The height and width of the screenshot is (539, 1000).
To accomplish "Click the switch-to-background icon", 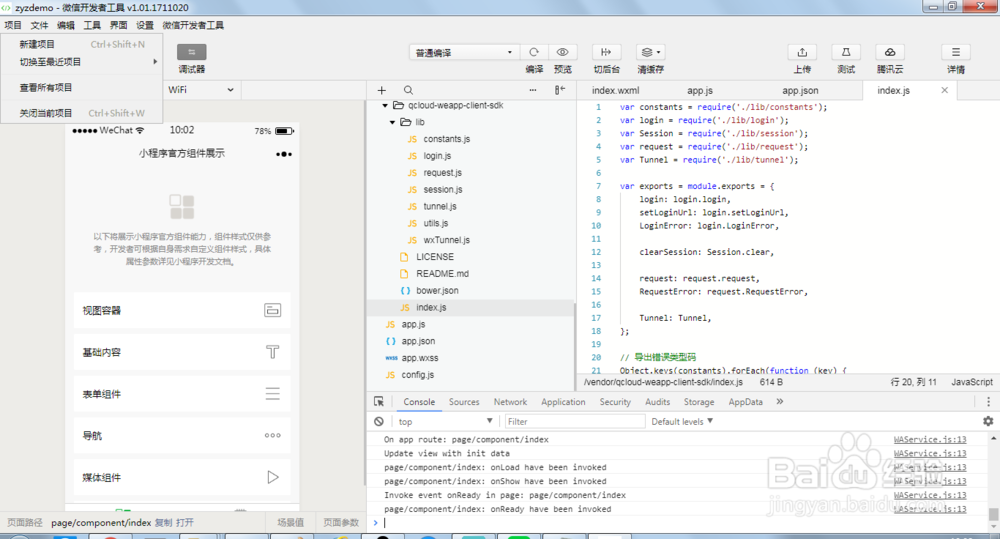I will (x=606, y=52).
